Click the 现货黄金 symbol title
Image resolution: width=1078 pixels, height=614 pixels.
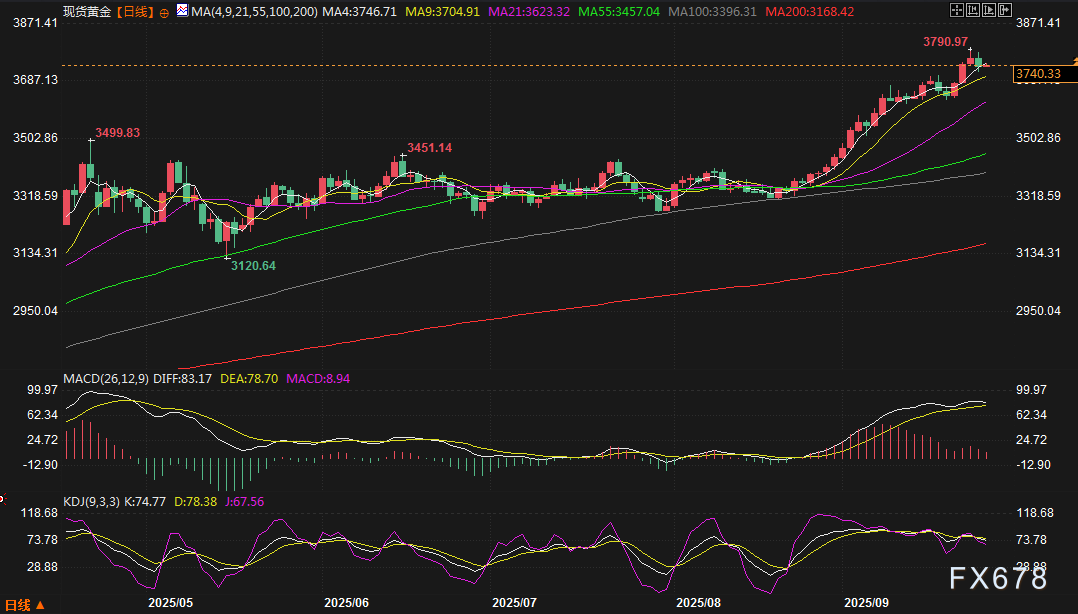(x=89, y=13)
